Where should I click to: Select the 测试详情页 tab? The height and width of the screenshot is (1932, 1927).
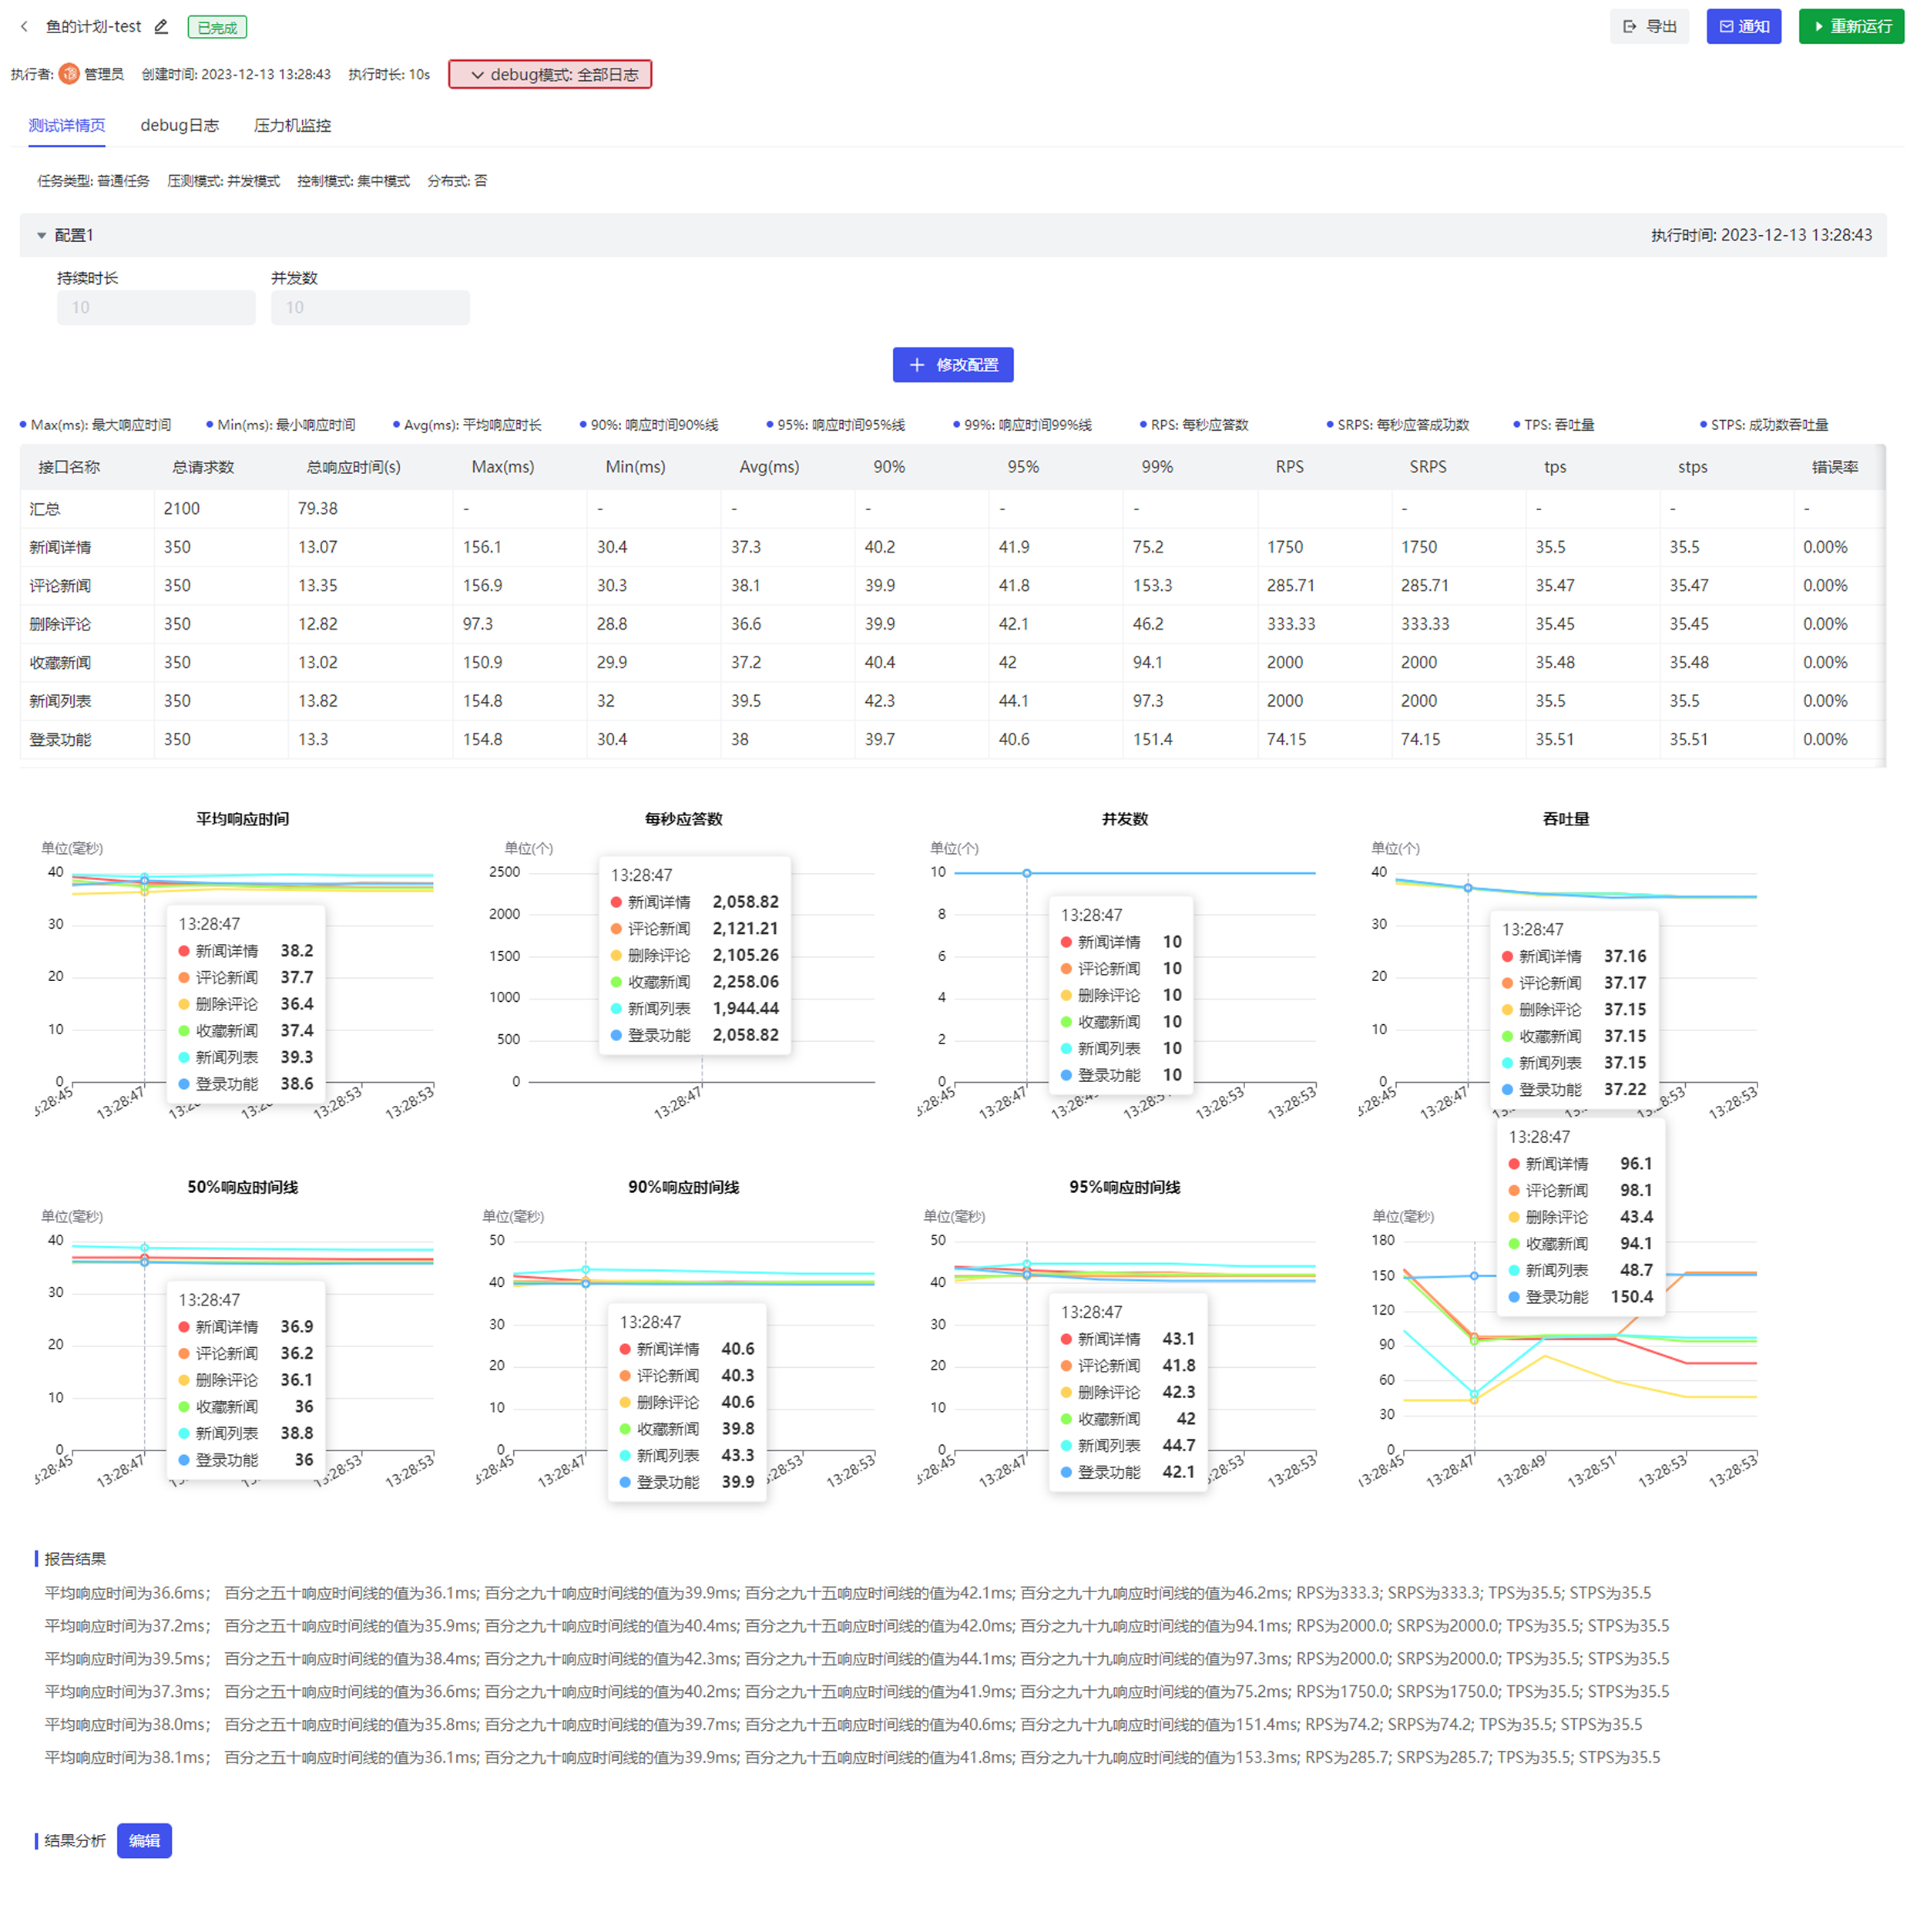[x=67, y=126]
